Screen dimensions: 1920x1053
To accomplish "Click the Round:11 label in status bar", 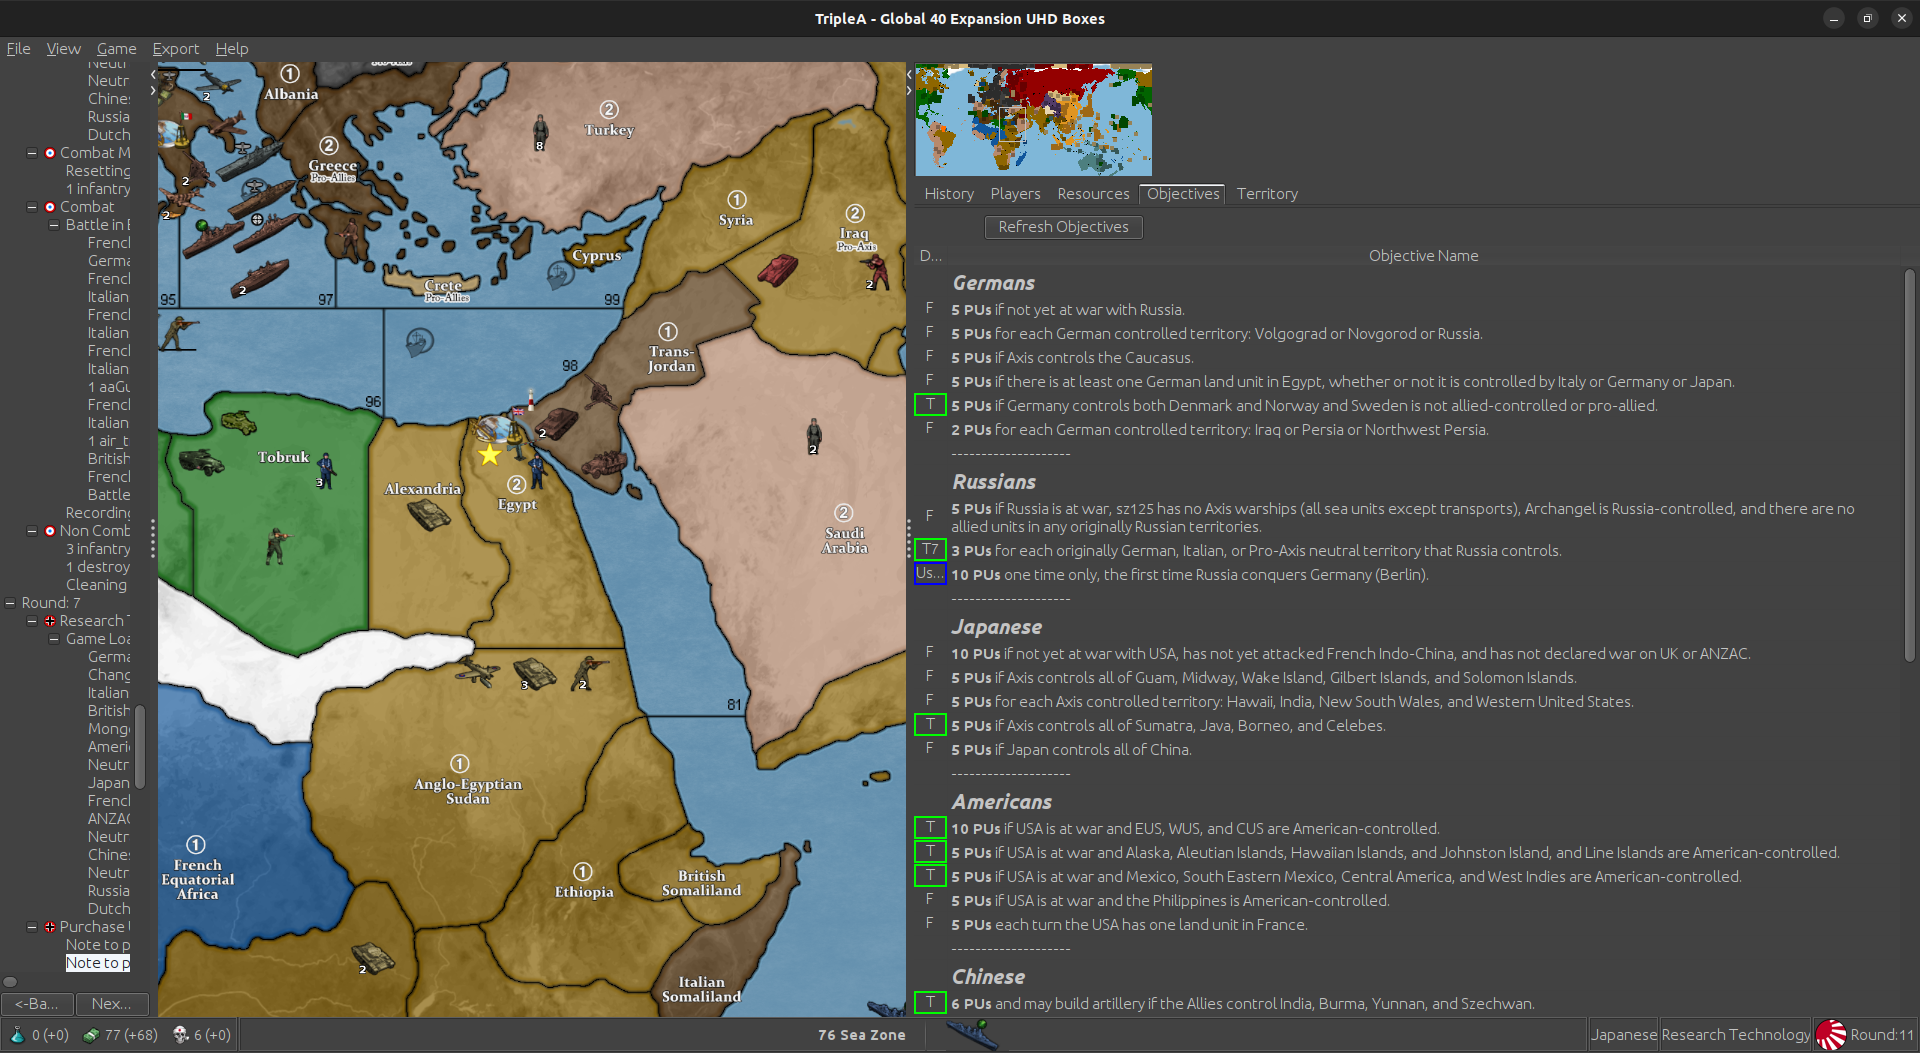I will tap(1882, 1035).
